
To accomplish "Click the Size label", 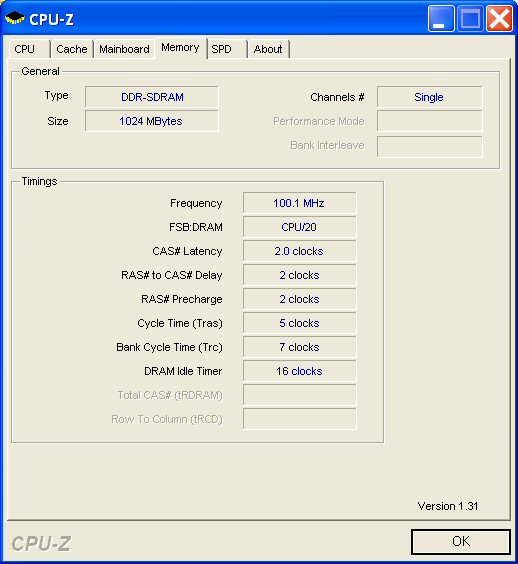I will (x=58, y=121).
